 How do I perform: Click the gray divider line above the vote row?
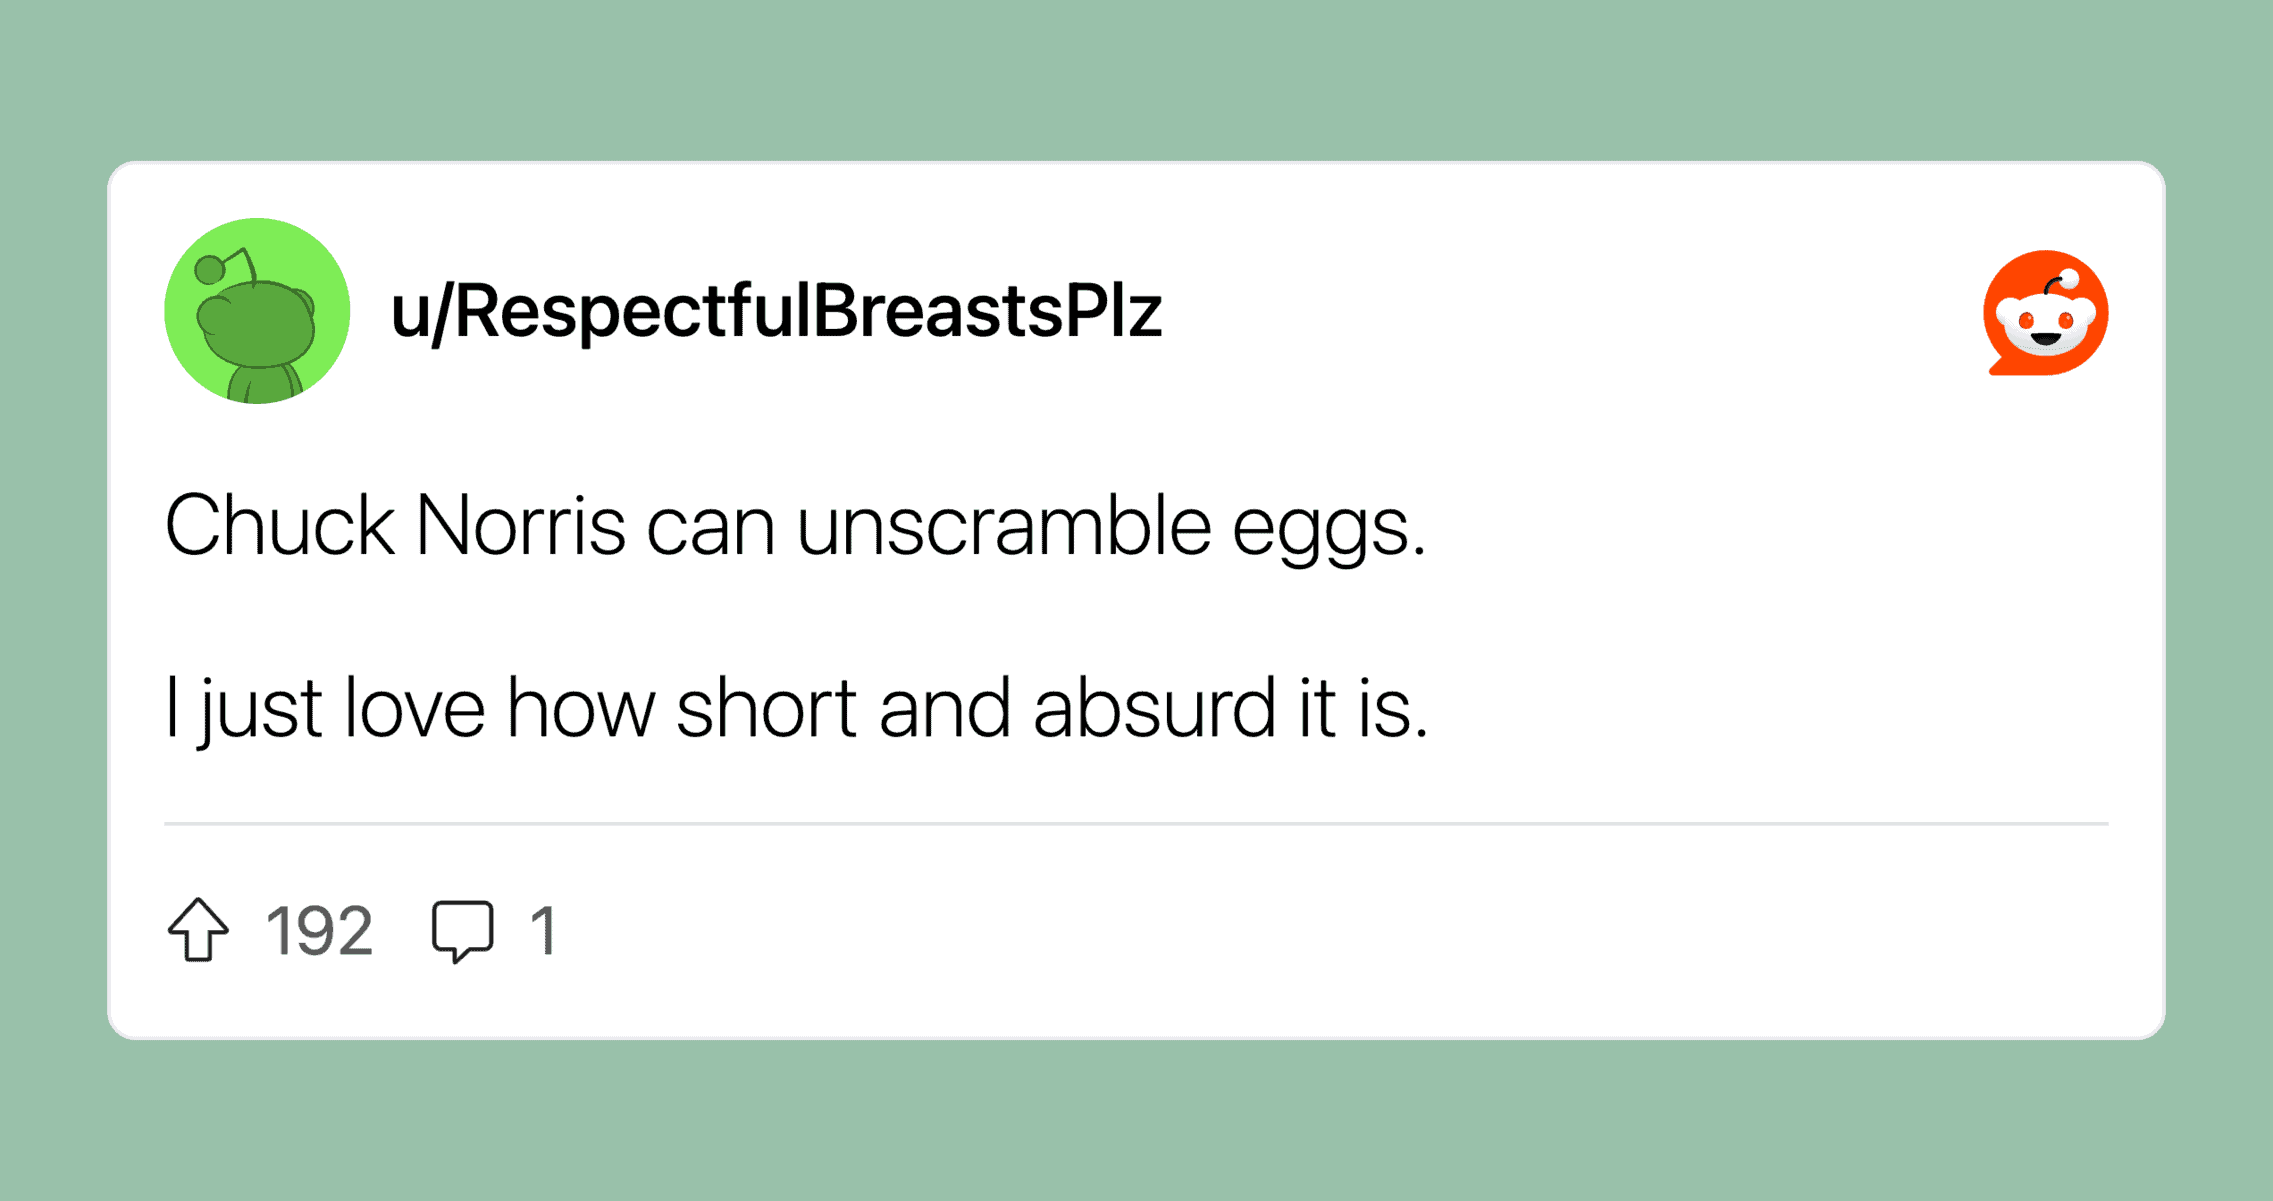pos(1136,824)
